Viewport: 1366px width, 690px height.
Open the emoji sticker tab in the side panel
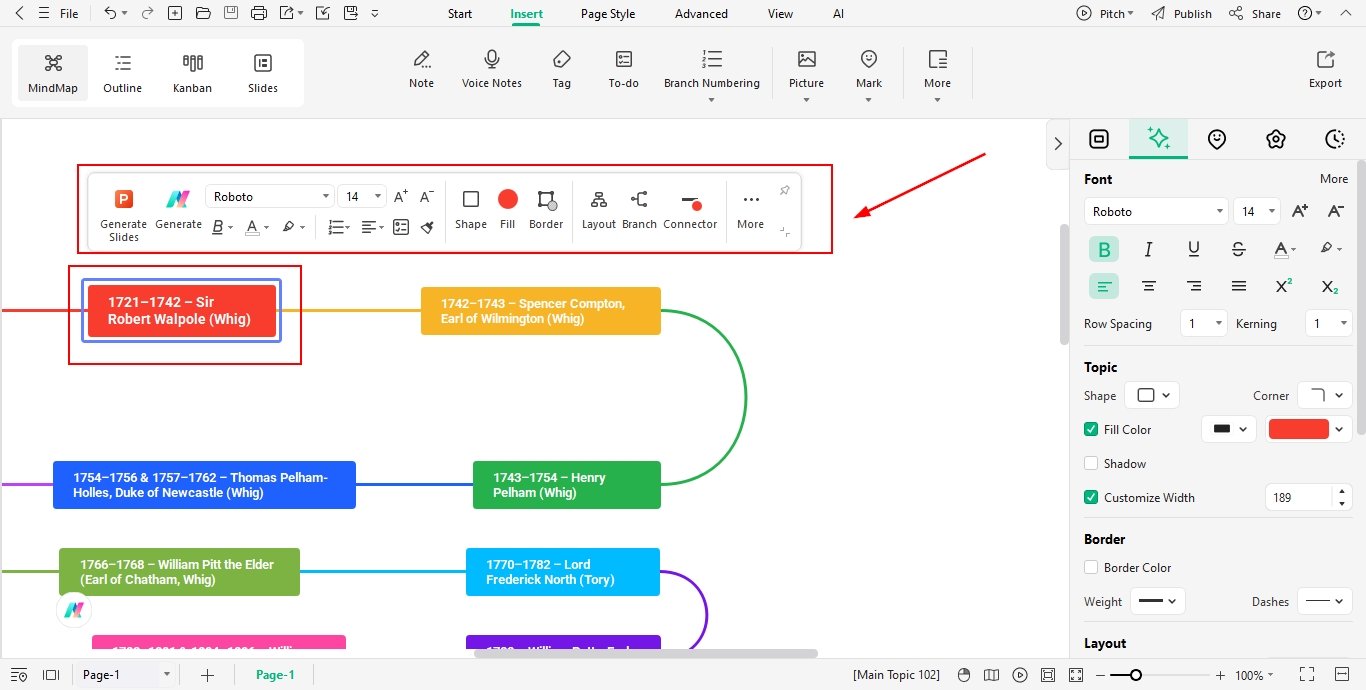pyautogui.click(x=1217, y=139)
